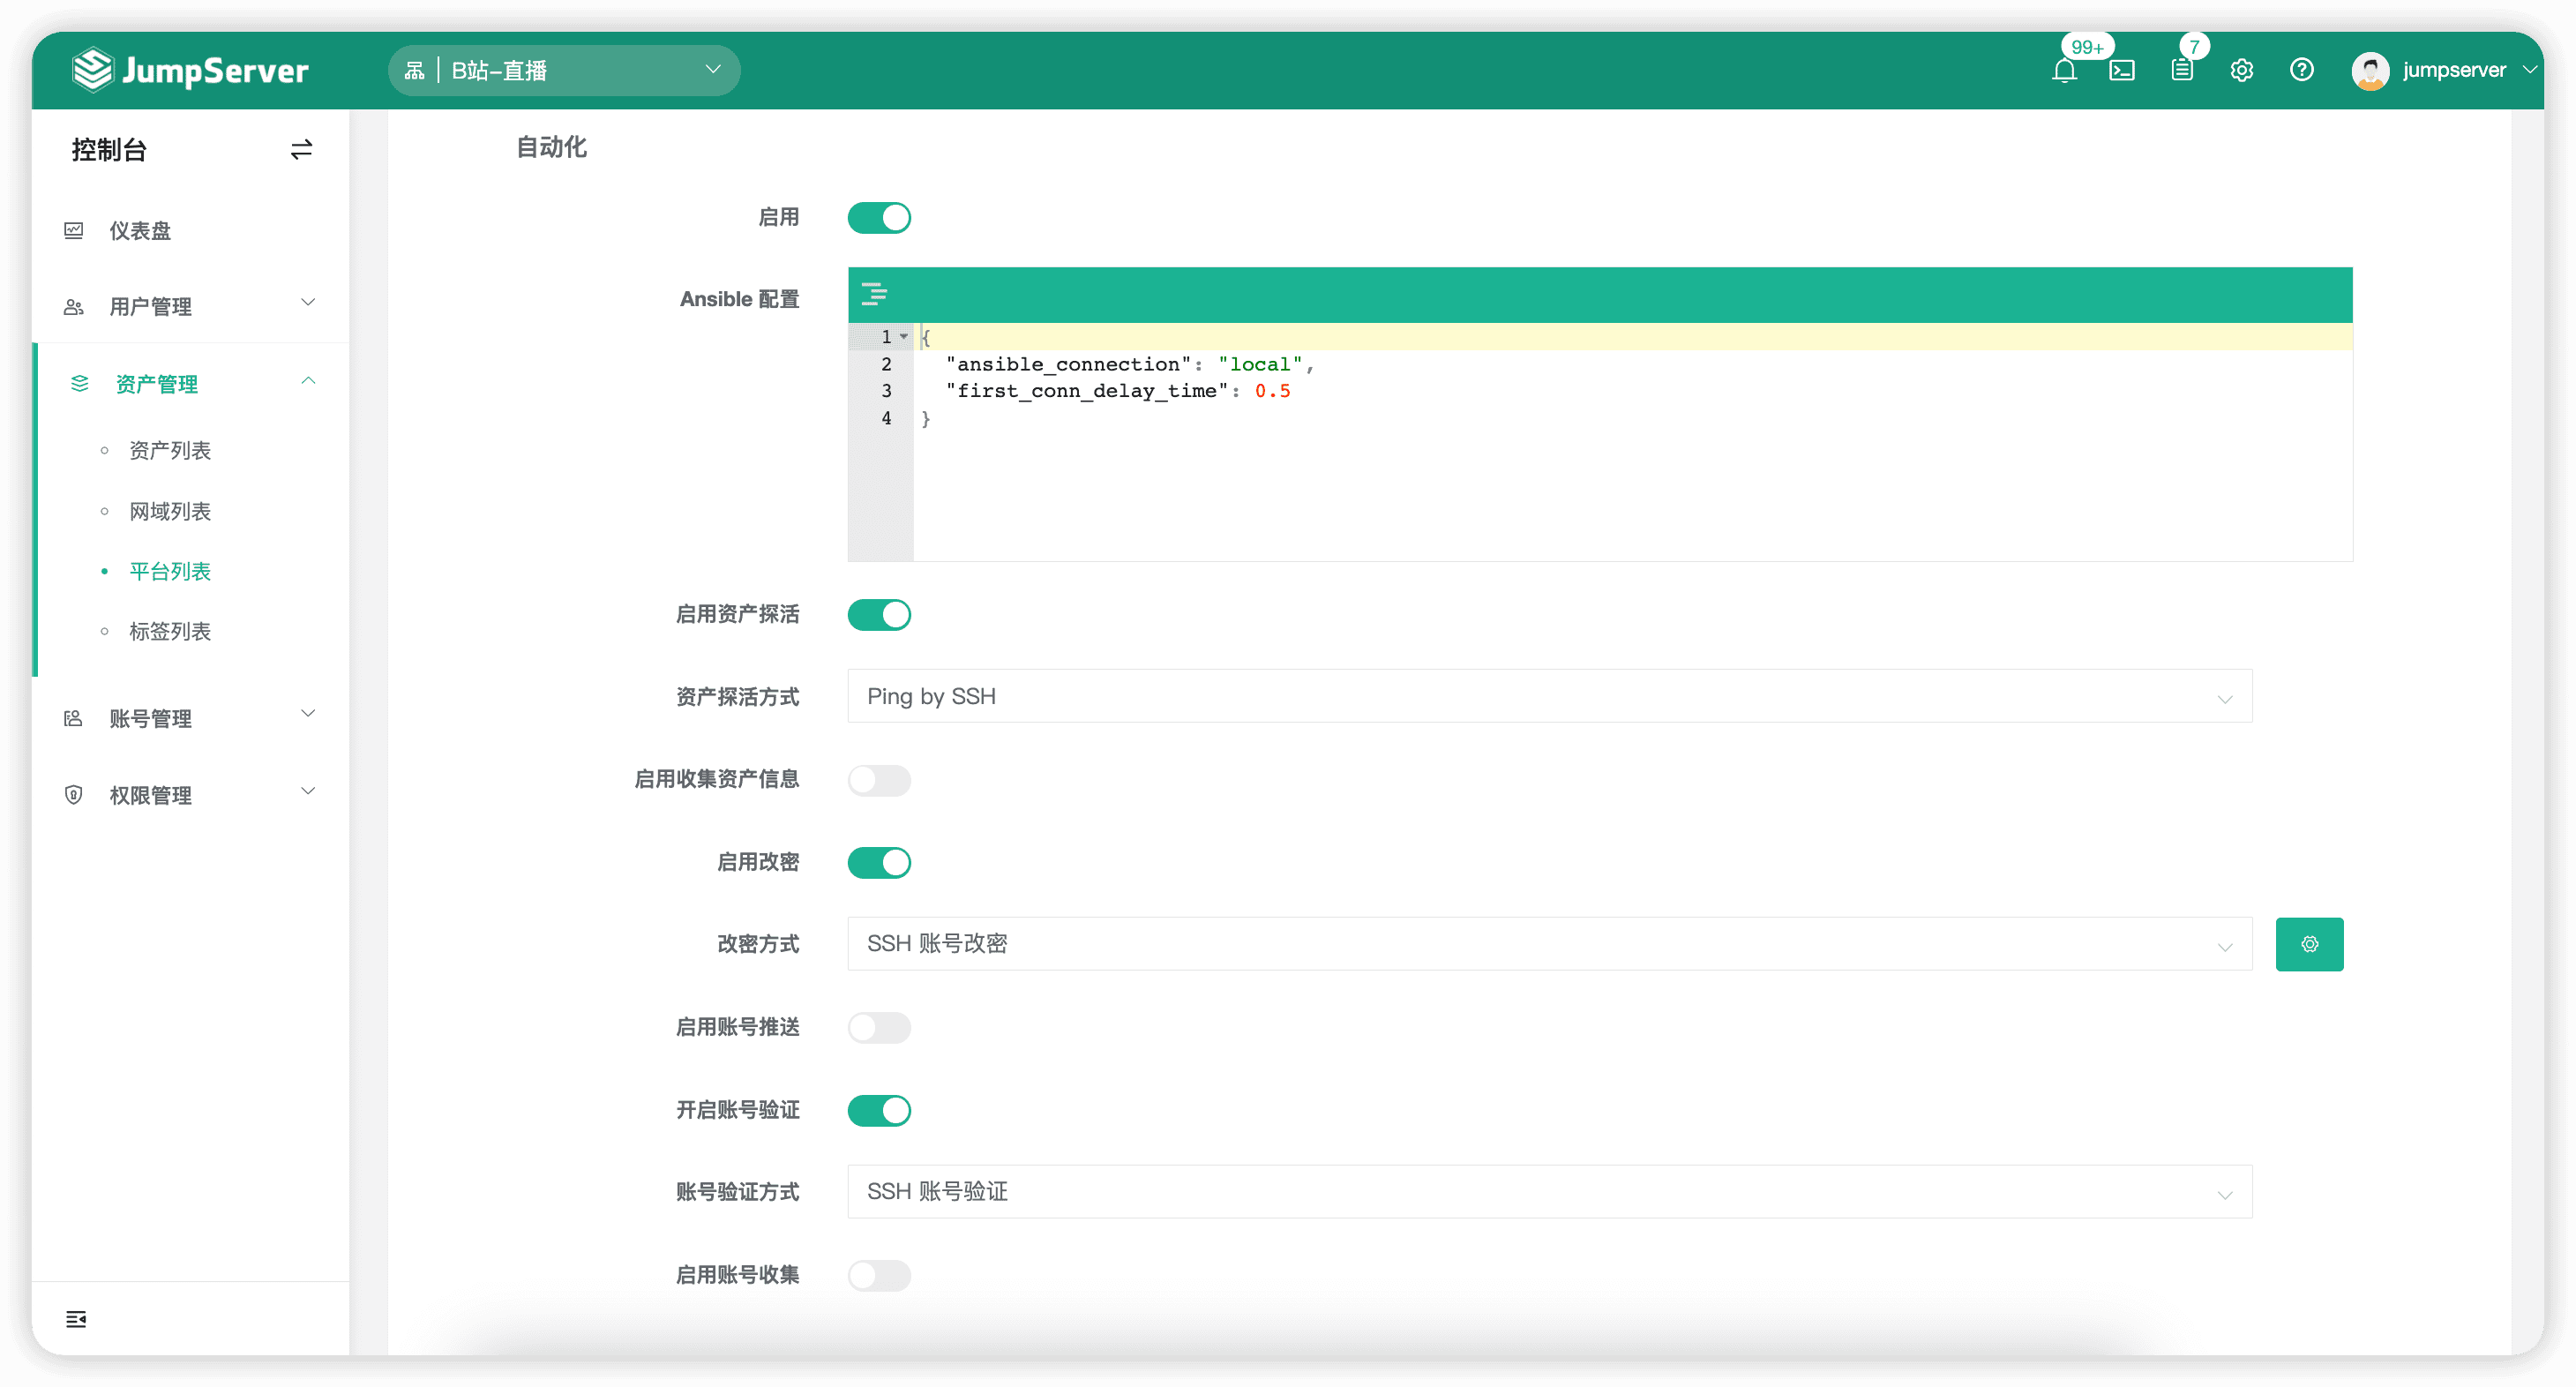The width and height of the screenshot is (2576, 1387).
Task: Fold line 1 in Ansible code editor
Action: [x=903, y=337]
